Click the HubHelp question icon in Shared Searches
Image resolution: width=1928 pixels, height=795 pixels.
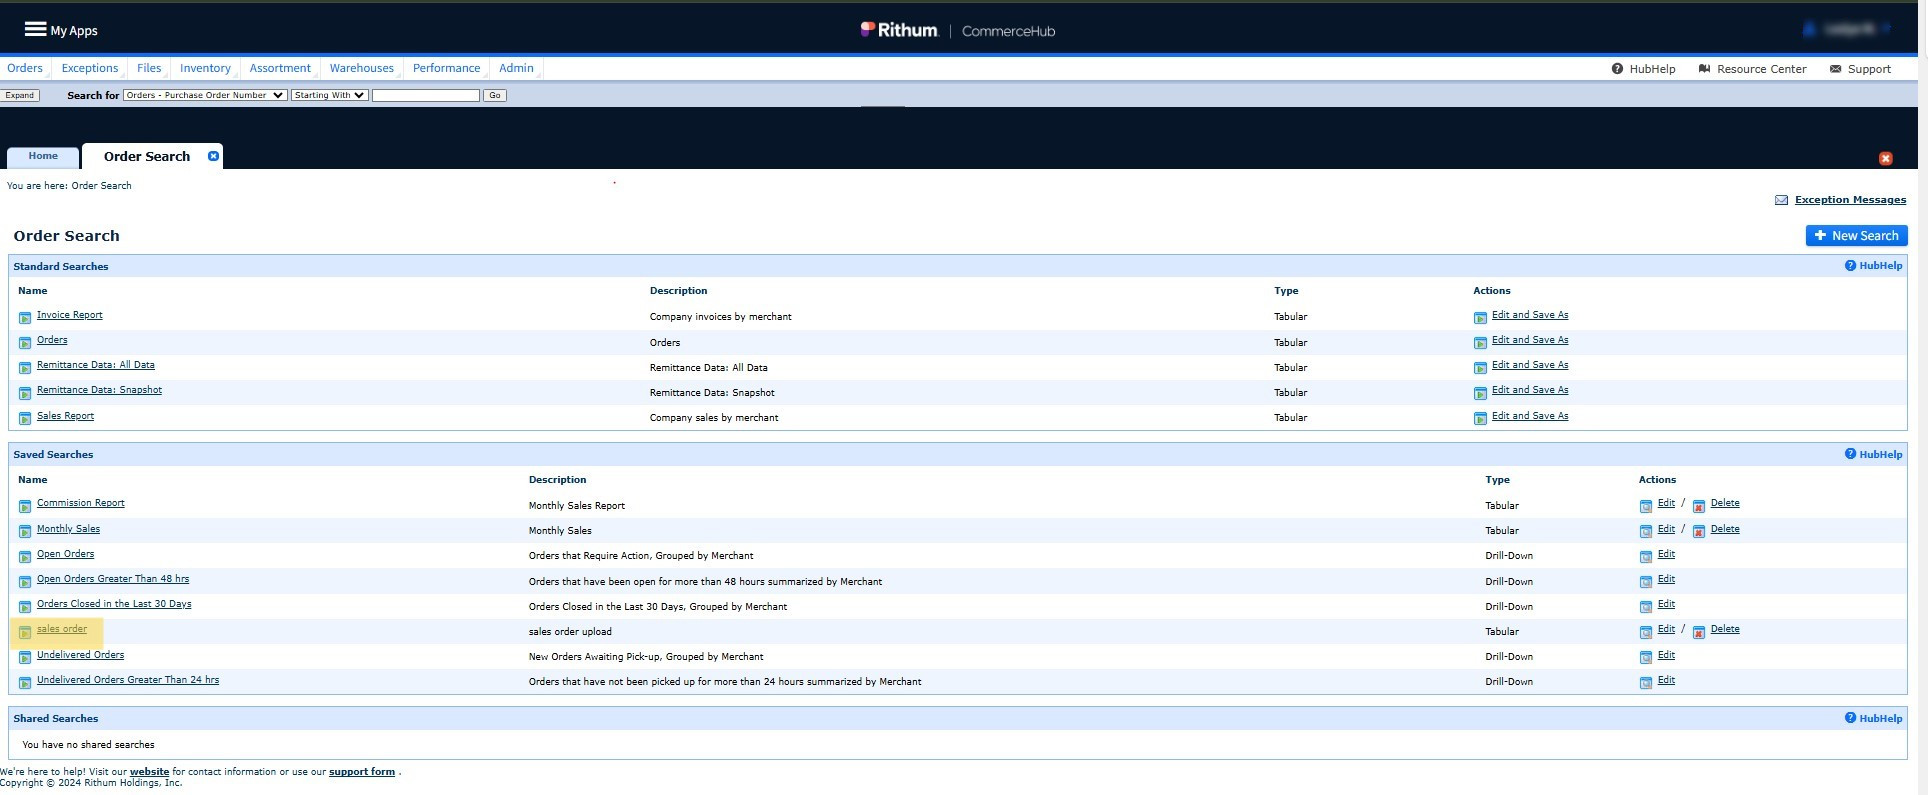tap(1850, 718)
